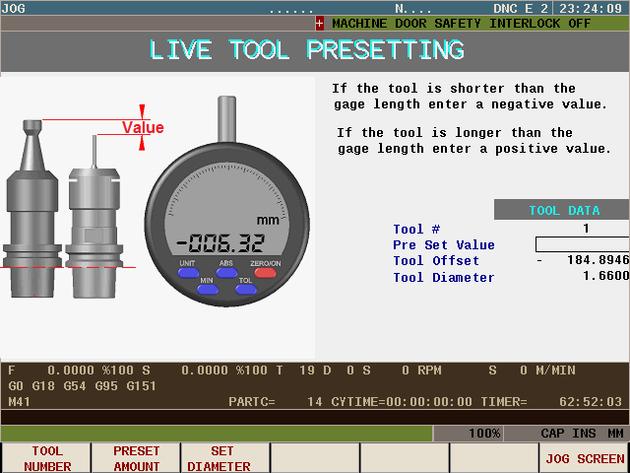Screen dimensions: 630x473
Task: Click the UNIT button on dial indicator
Action: [188, 273]
